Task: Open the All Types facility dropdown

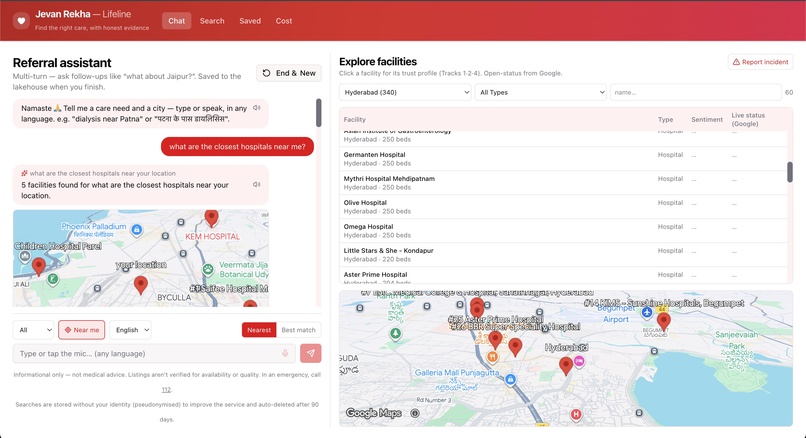Action: pyautogui.click(x=541, y=93)
